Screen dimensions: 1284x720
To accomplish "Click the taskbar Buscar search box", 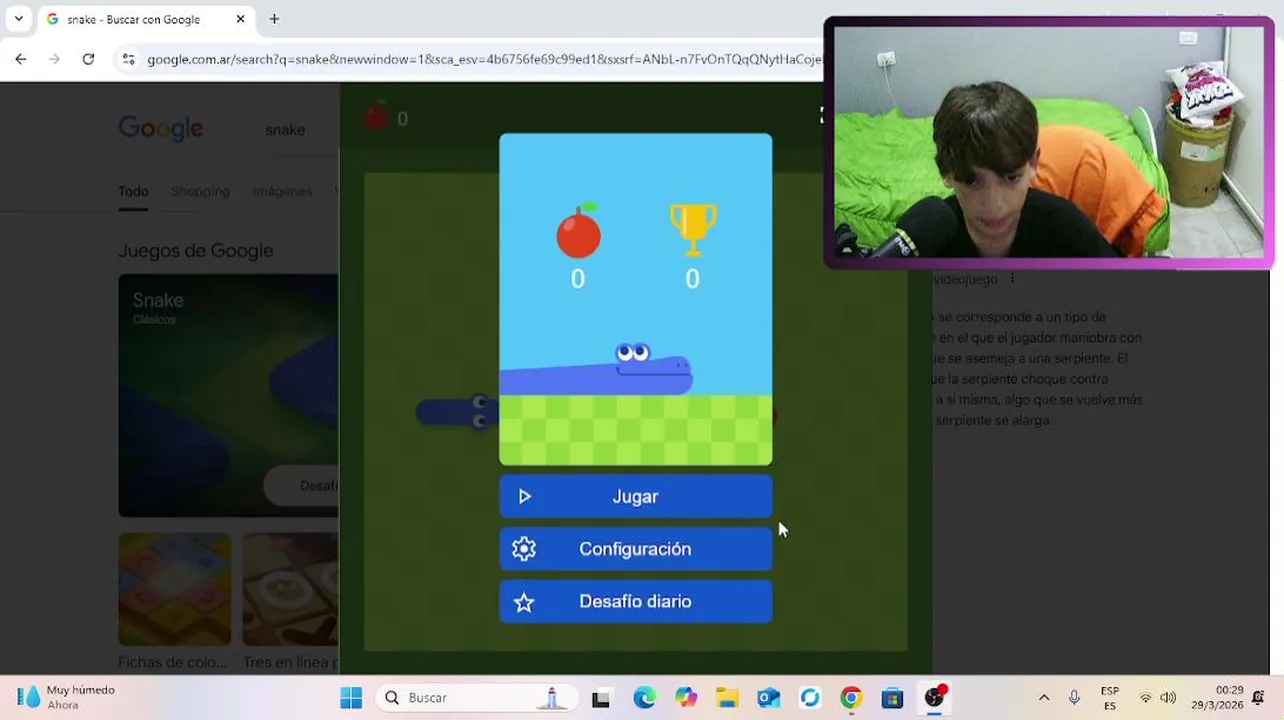I will pyautogui.click(x=478, y=698).
